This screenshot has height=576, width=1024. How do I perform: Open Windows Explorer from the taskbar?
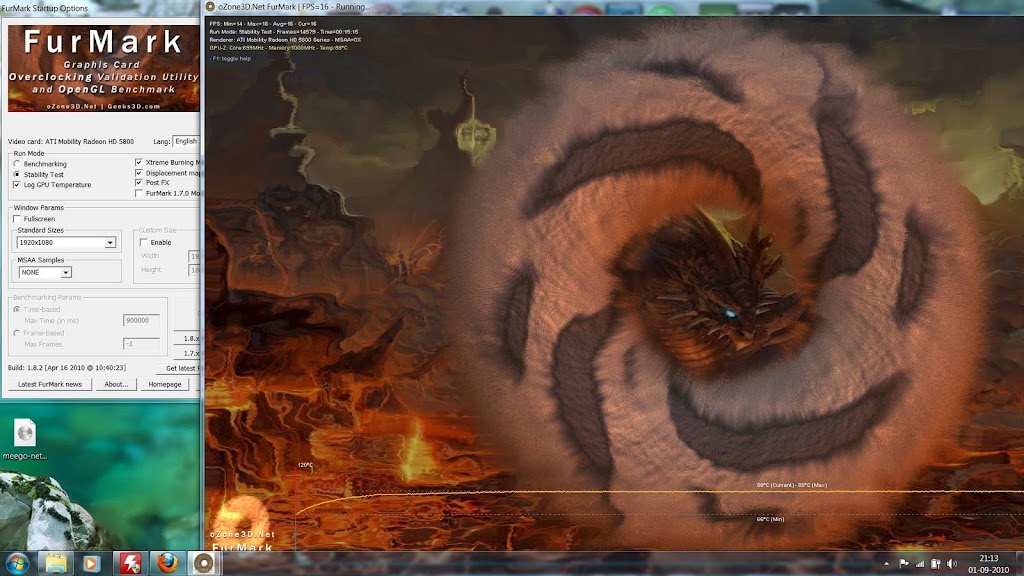coord(56,563)
